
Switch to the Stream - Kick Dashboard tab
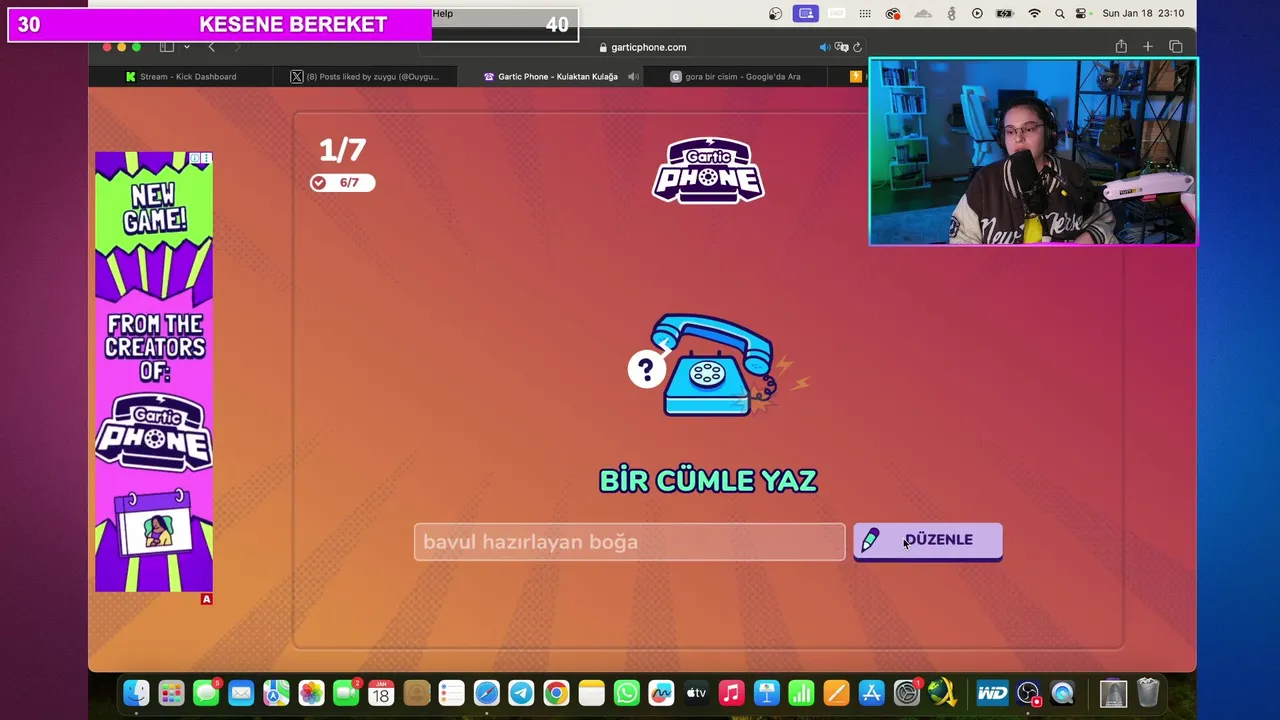(x=180, y=76)
